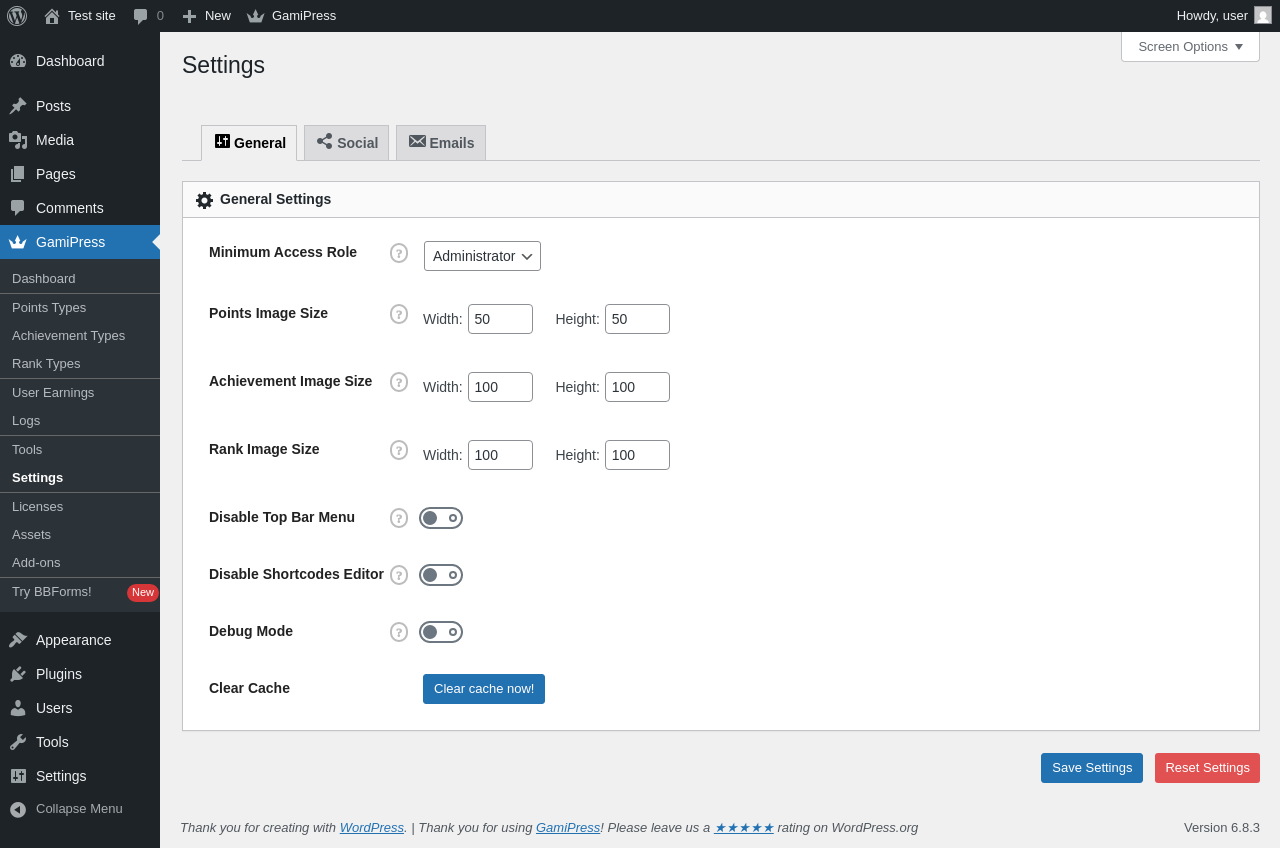
Task: Toggle the Disable Top Bar Menu switch
Action: (441, 518)
